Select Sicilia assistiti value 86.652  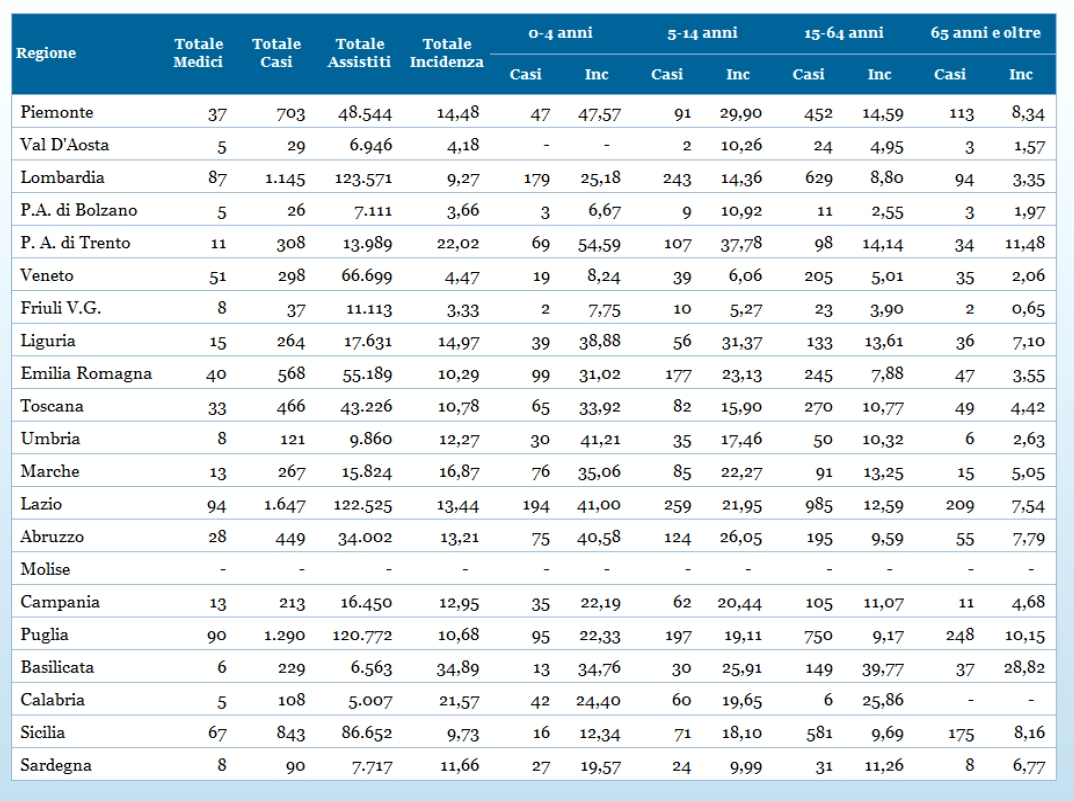(x=367, y=734)
